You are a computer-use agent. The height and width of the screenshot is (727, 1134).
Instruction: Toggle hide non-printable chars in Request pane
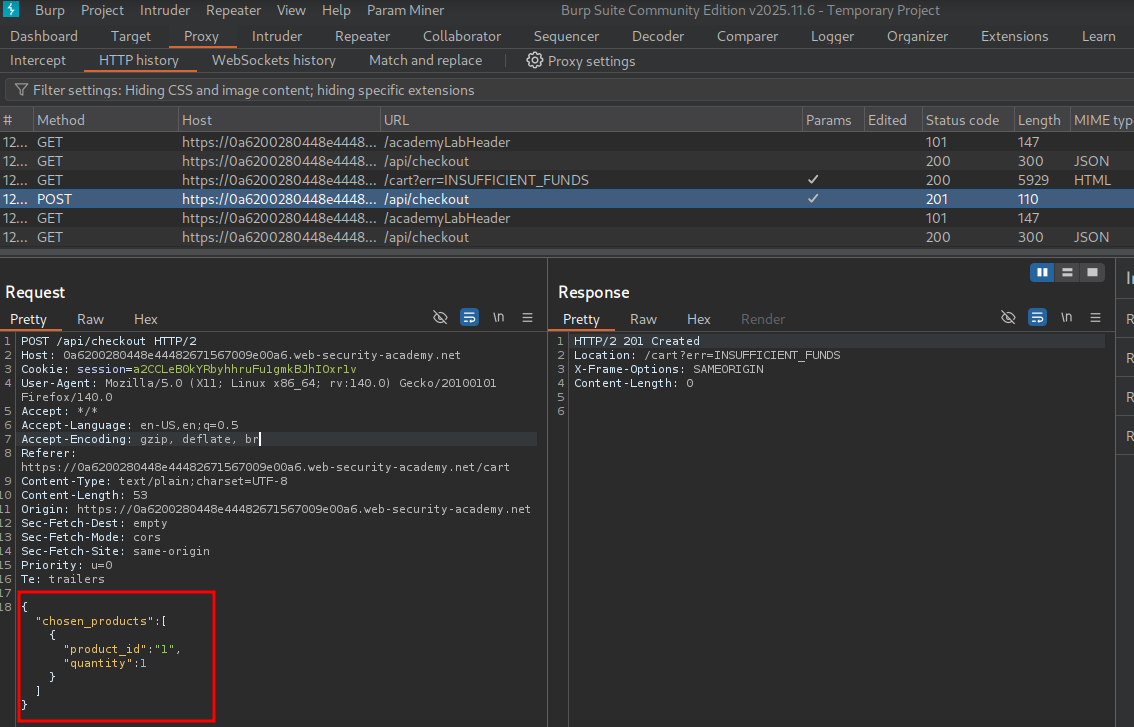click(x=440, y=318)
